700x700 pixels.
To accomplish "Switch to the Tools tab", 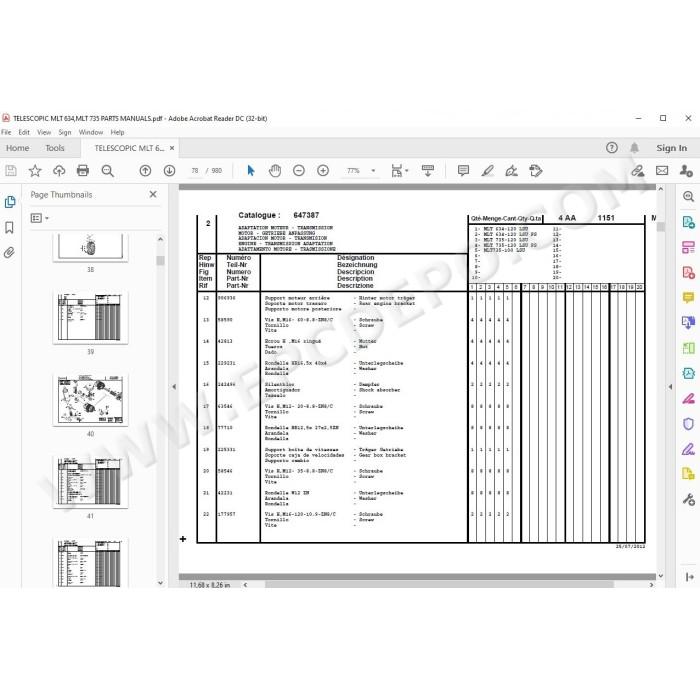I will 55,148.
